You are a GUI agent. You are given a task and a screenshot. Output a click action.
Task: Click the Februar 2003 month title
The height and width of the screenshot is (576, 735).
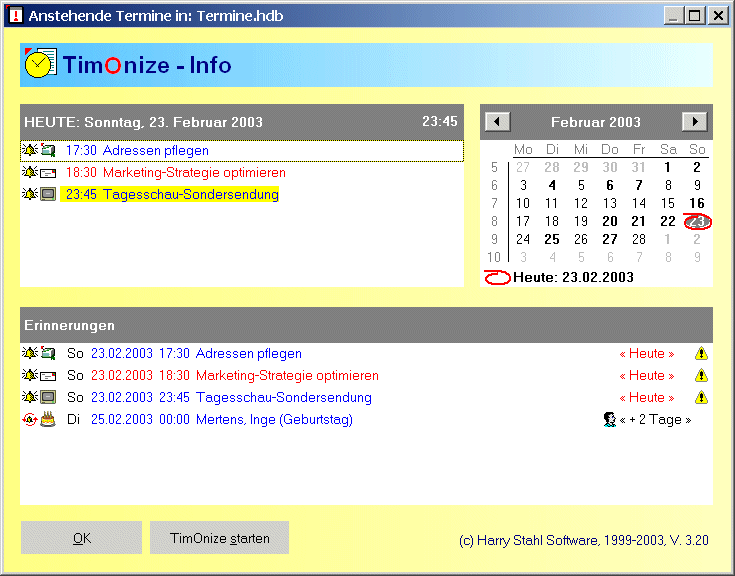(x=595, y=122)
